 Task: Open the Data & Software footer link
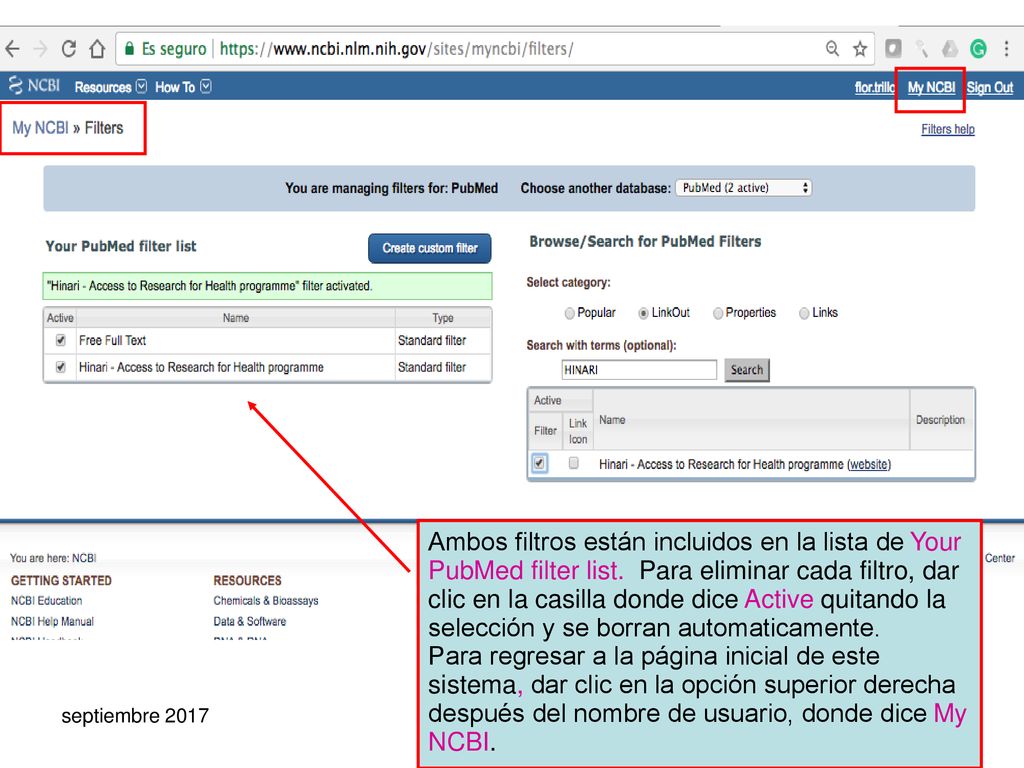click(x=249, y=622)
